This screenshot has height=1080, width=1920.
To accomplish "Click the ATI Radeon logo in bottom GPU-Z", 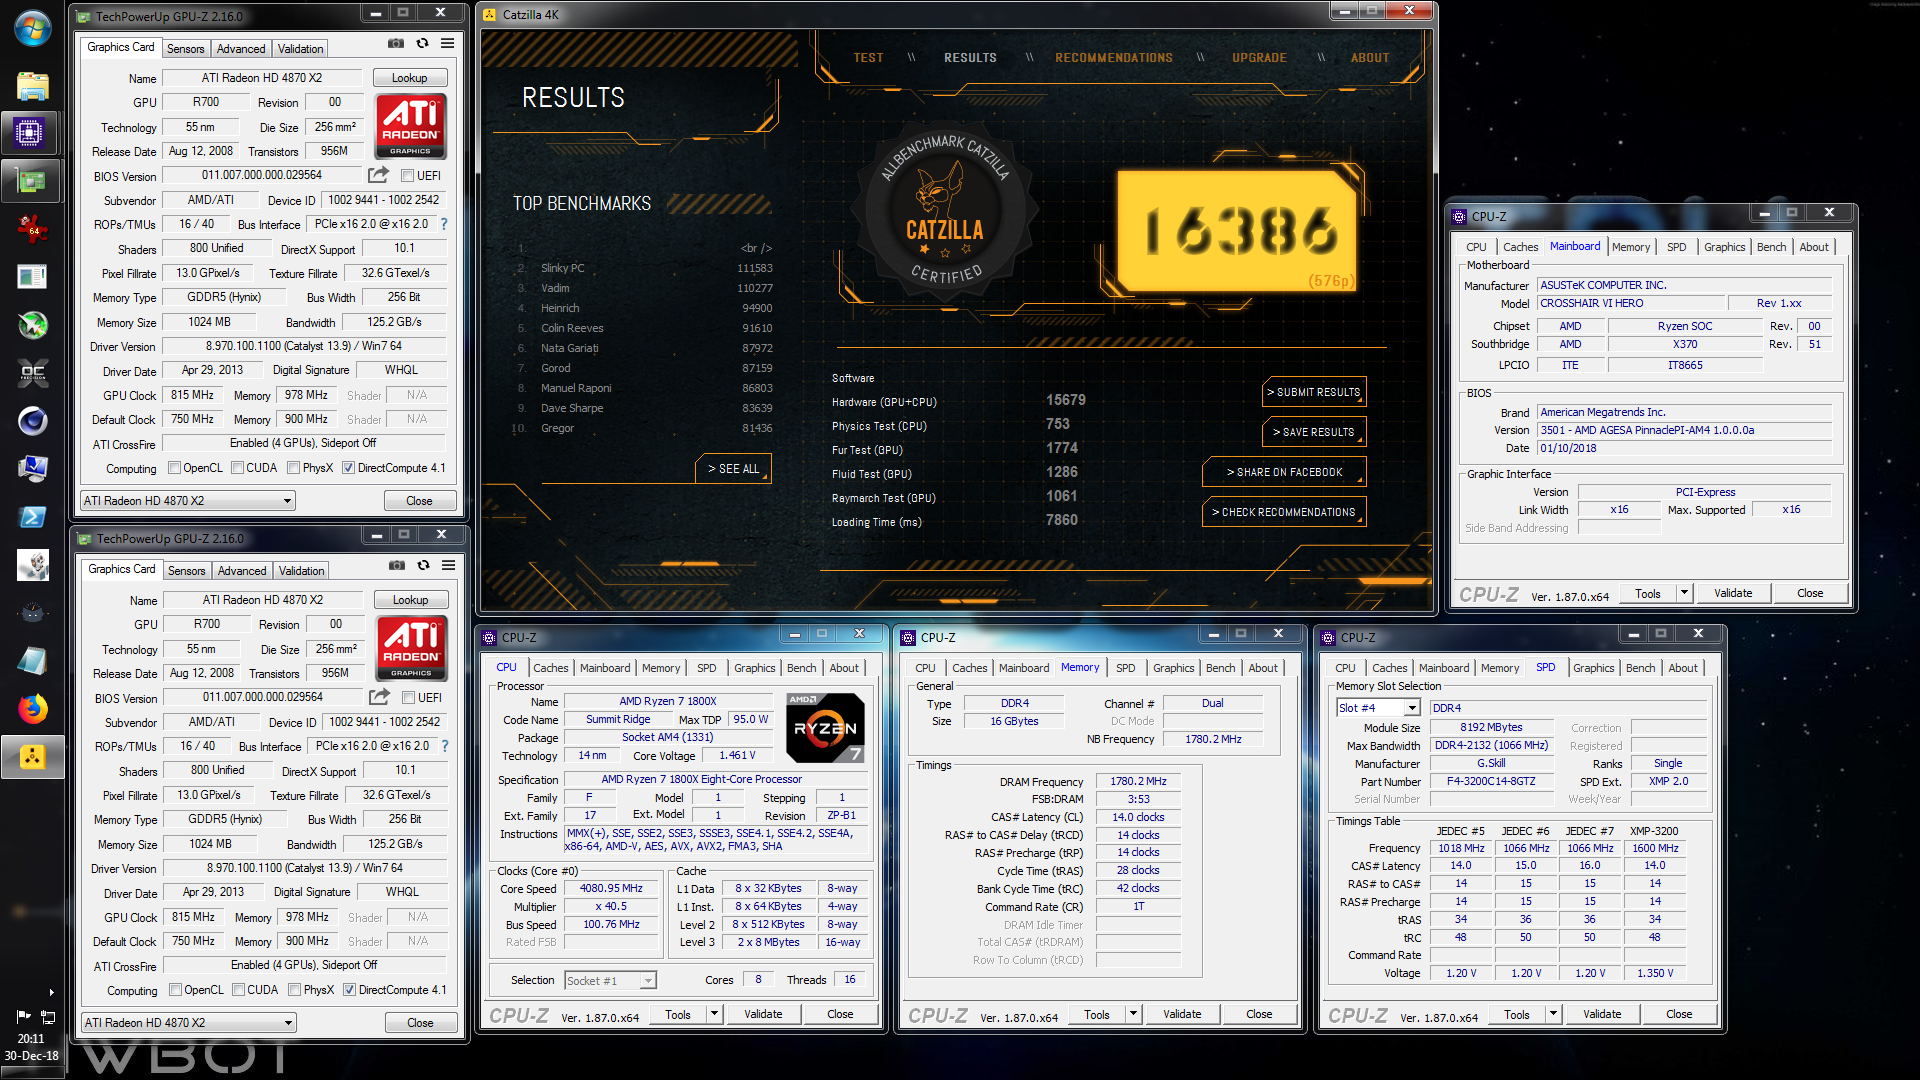I will pyautogui.click(x=411, y=648).
